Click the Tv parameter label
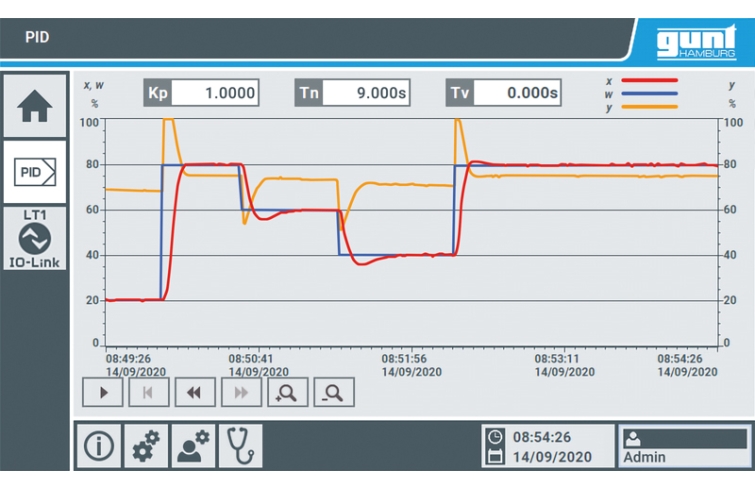755x488 pixels. pyautogui.click(x=460, y=92)
